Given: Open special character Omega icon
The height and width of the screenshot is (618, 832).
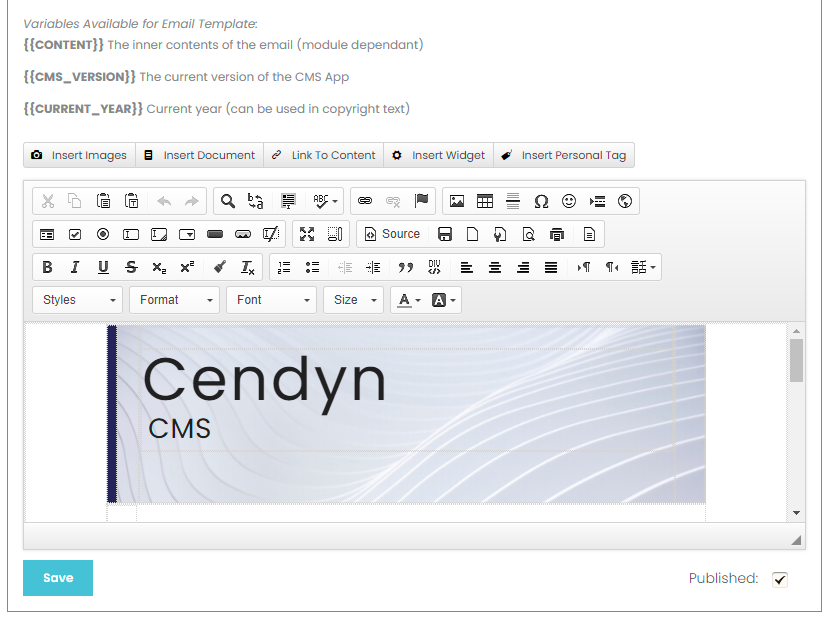Looking at the screenshot, I should (x=541, y=201).
